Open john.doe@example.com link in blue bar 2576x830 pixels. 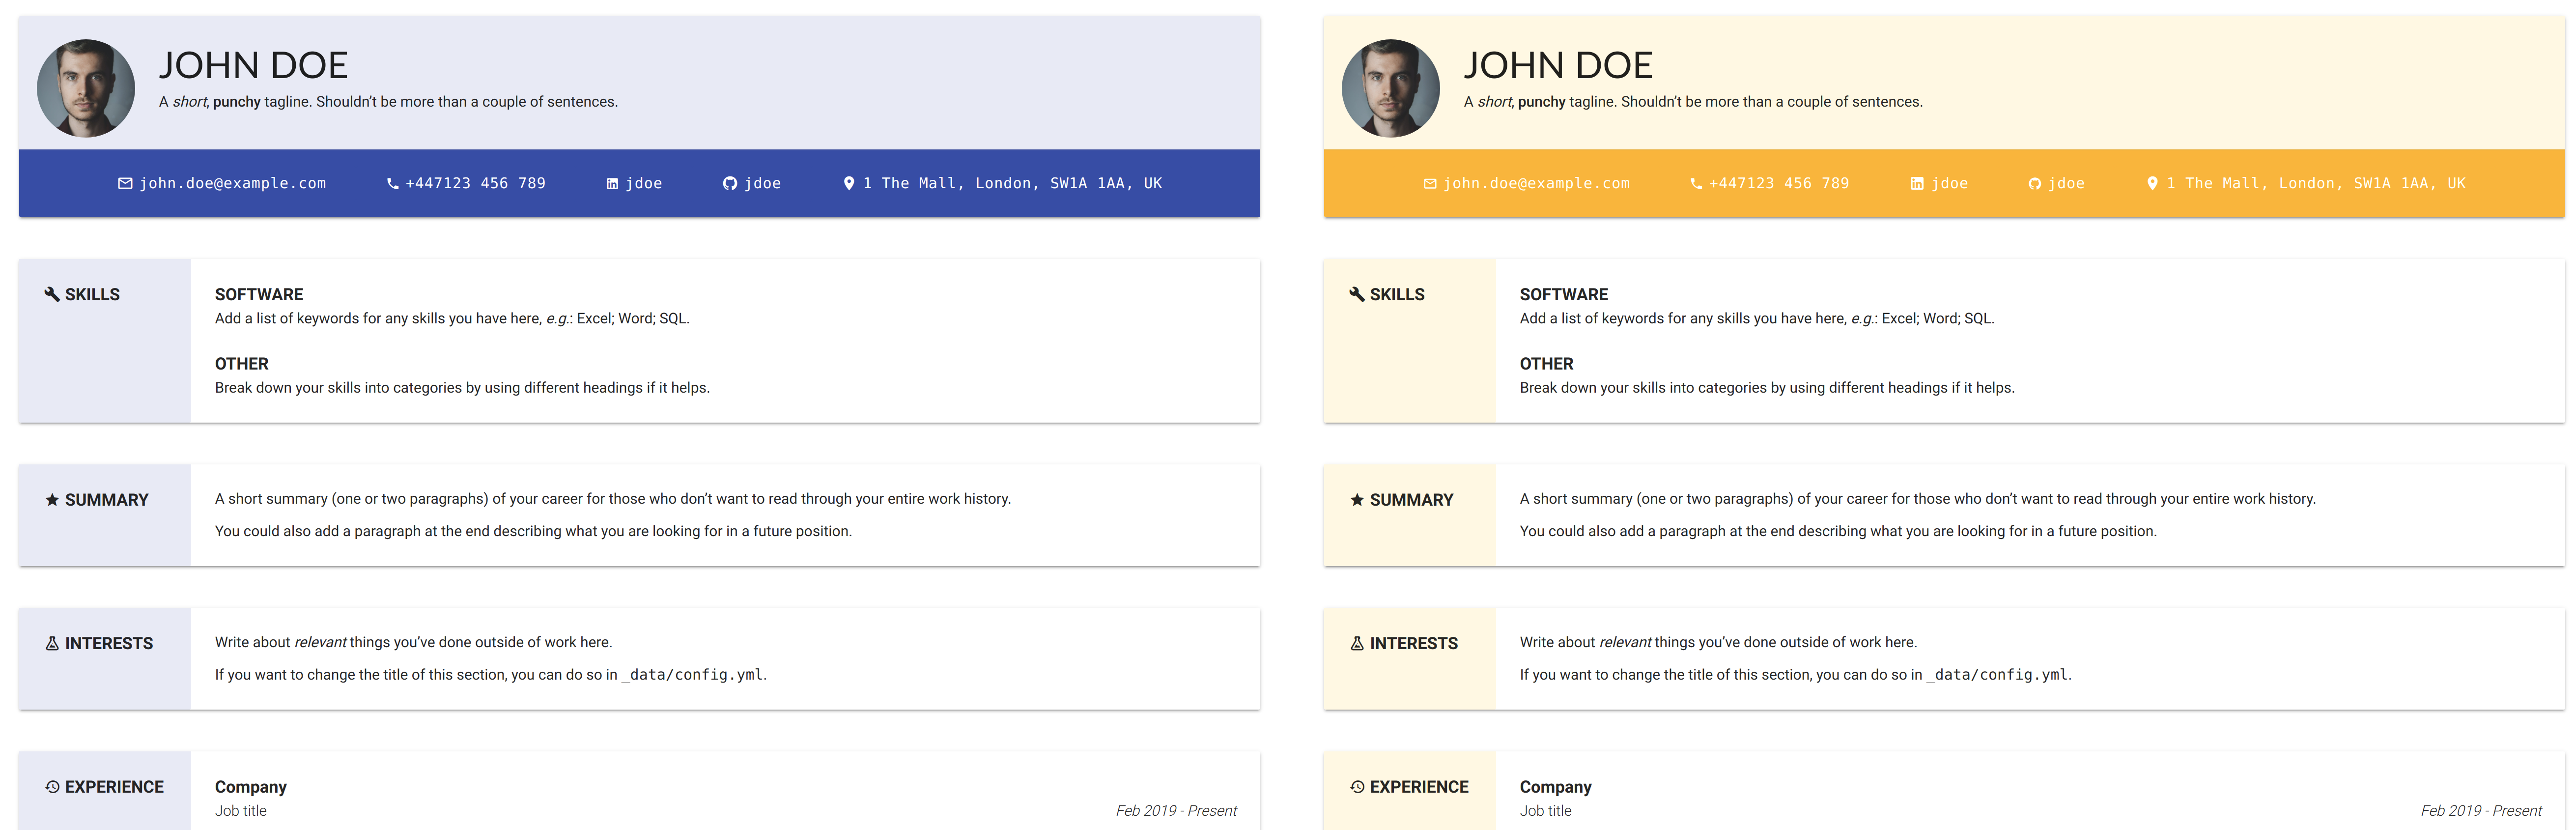coord(232,184)
